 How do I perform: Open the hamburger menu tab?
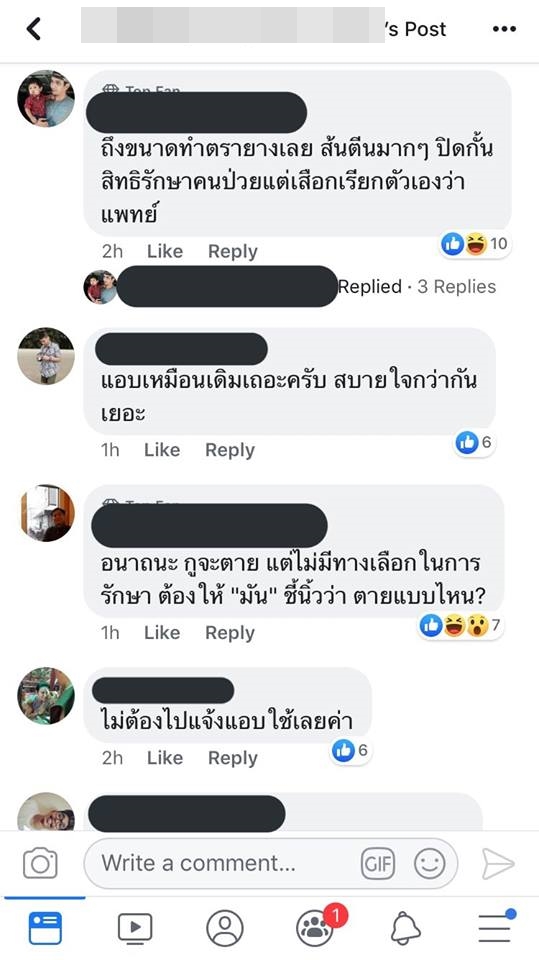[496, 927]
